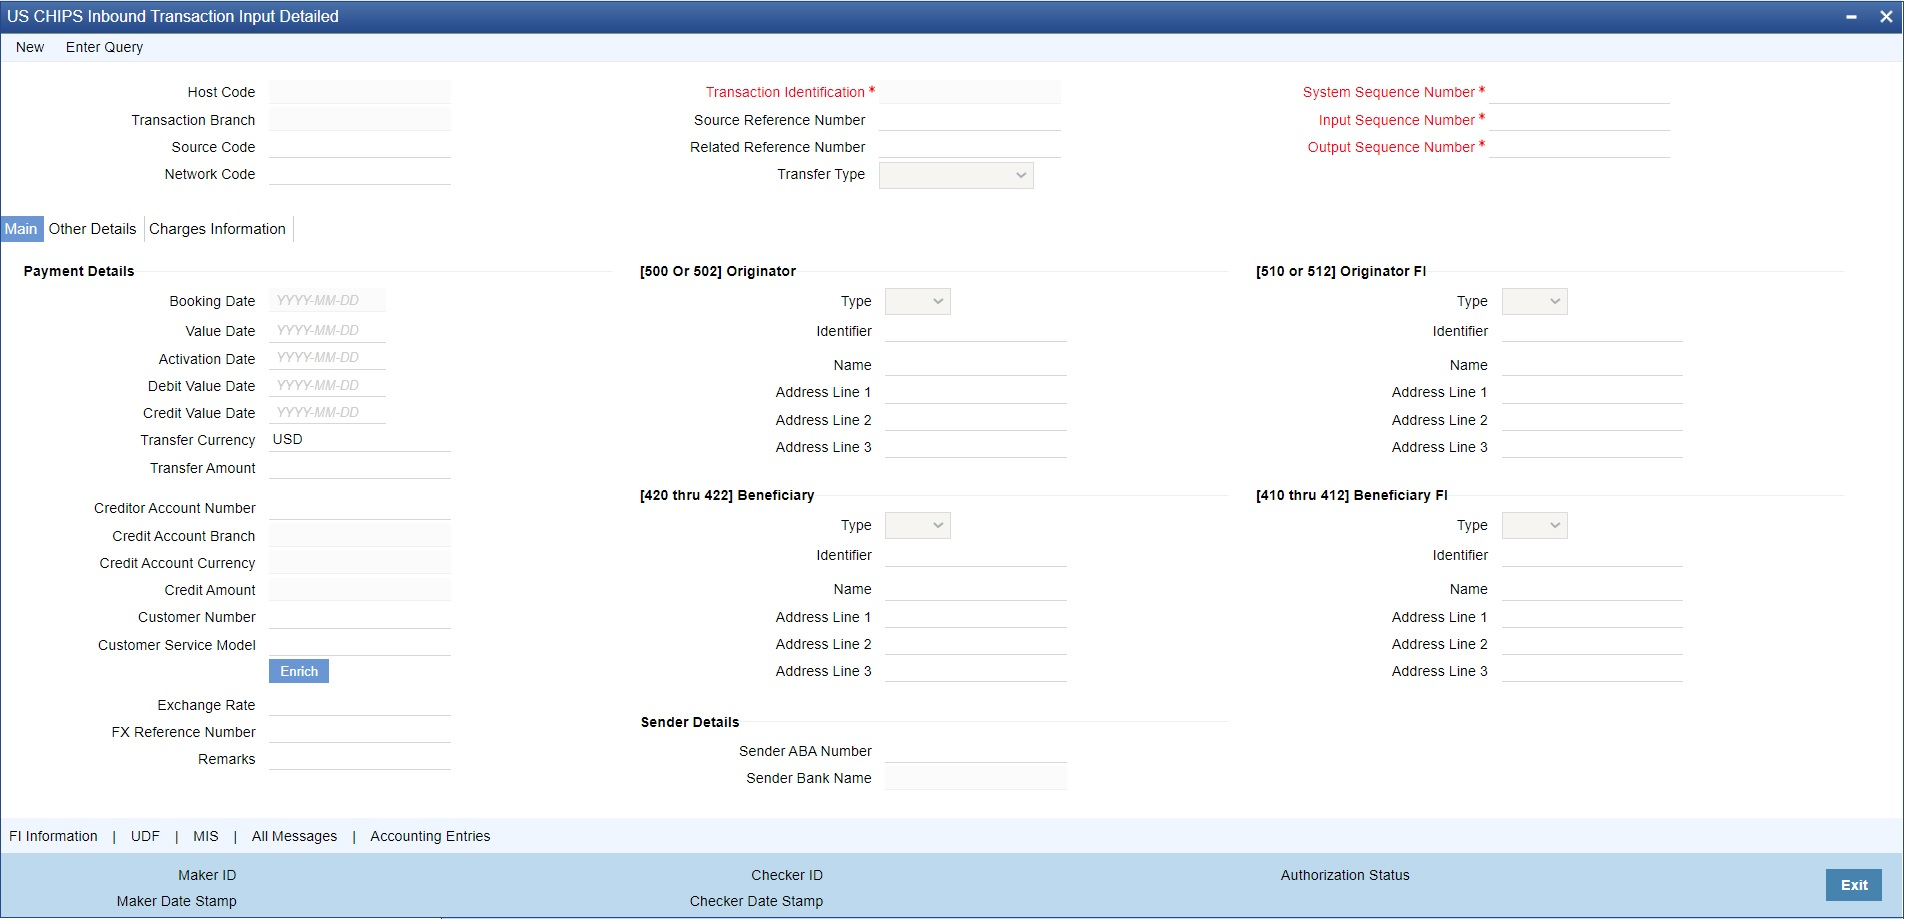Click the Sender Bank Name field

tap(976, 778)
